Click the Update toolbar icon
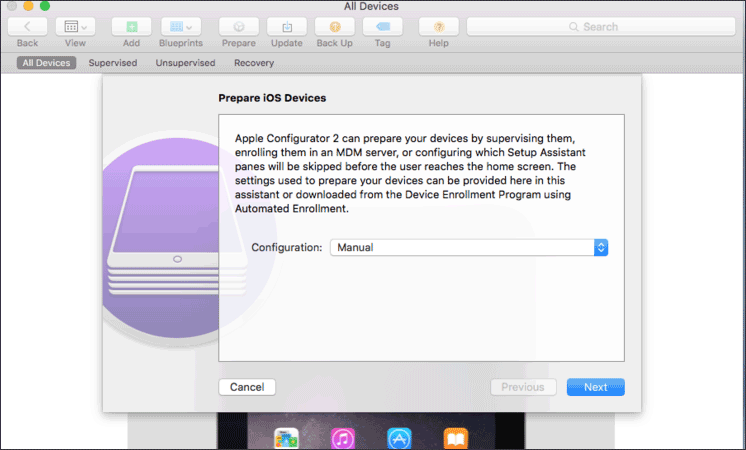The height and width of the screenshot is (450, 746). (x=287, y=27)
